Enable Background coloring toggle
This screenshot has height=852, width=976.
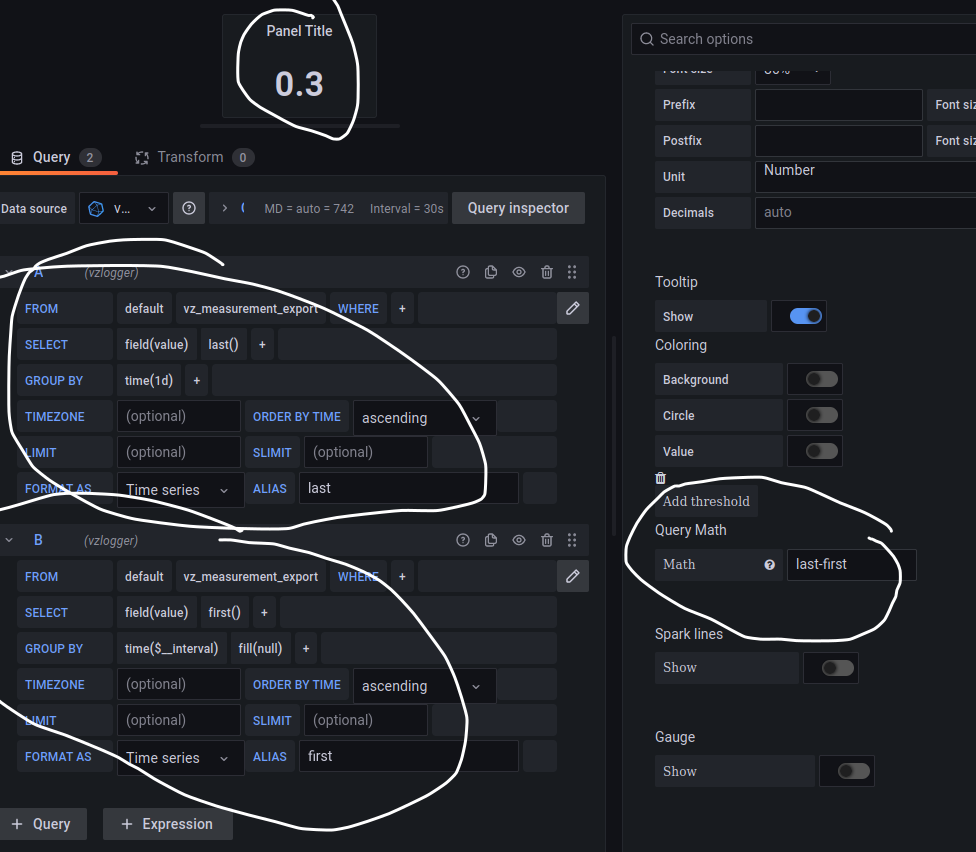click(x=821, y=380)
